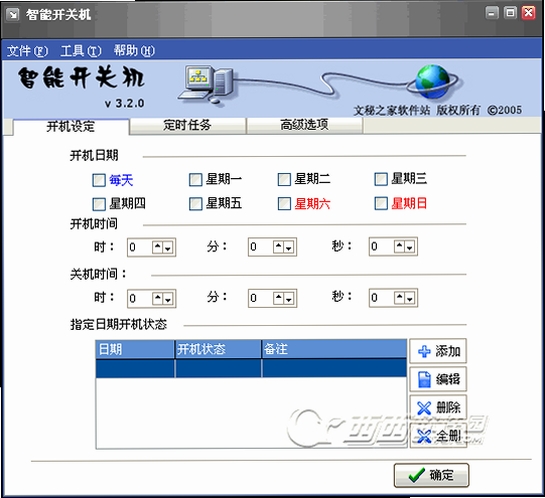Click the 关机时间 hour input field
545x498 pixels.
[x=140, y=299]
